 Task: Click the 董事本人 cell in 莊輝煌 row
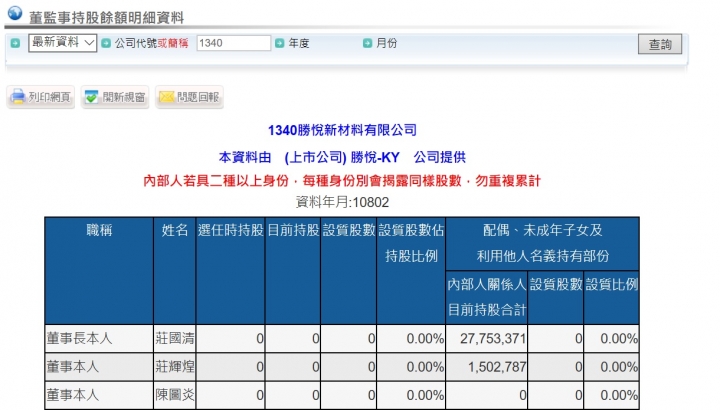click(x=99, y=367)
